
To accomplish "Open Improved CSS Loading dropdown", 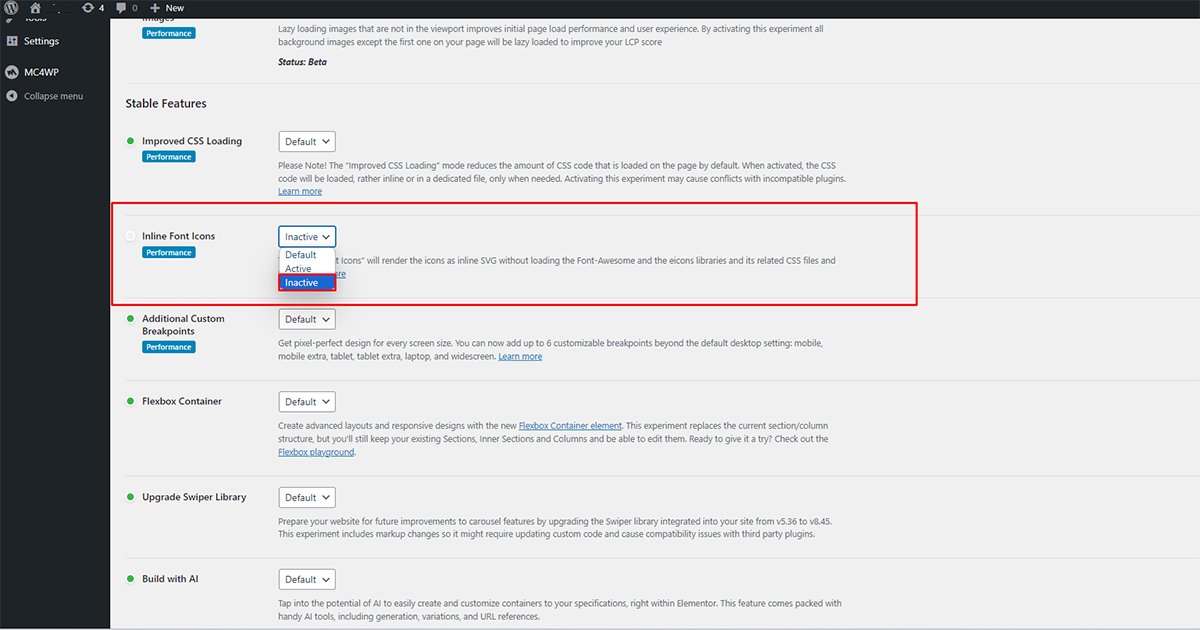I will [307, 142].
